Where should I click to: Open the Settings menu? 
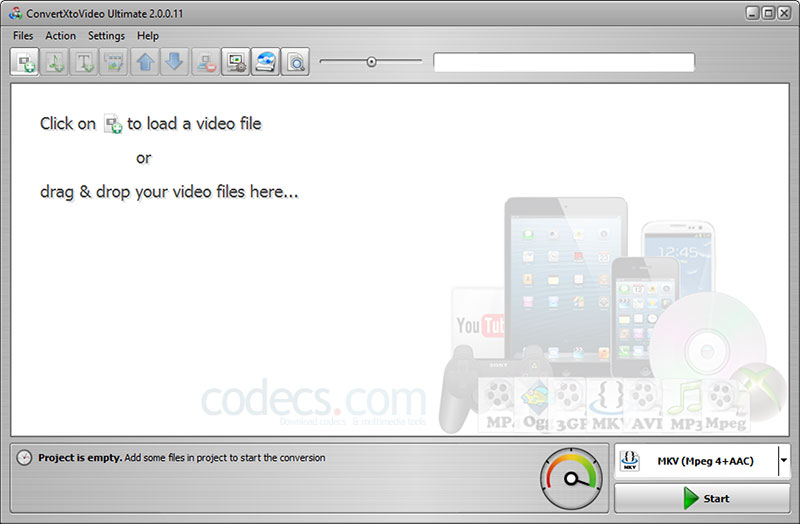click(x=106, y=36)
